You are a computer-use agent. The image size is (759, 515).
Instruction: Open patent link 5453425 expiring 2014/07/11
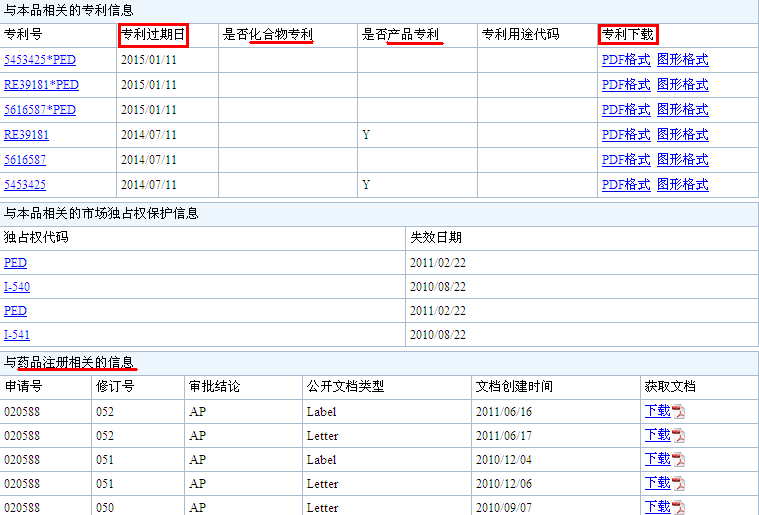pyautogui.click(x=25, y=185)
